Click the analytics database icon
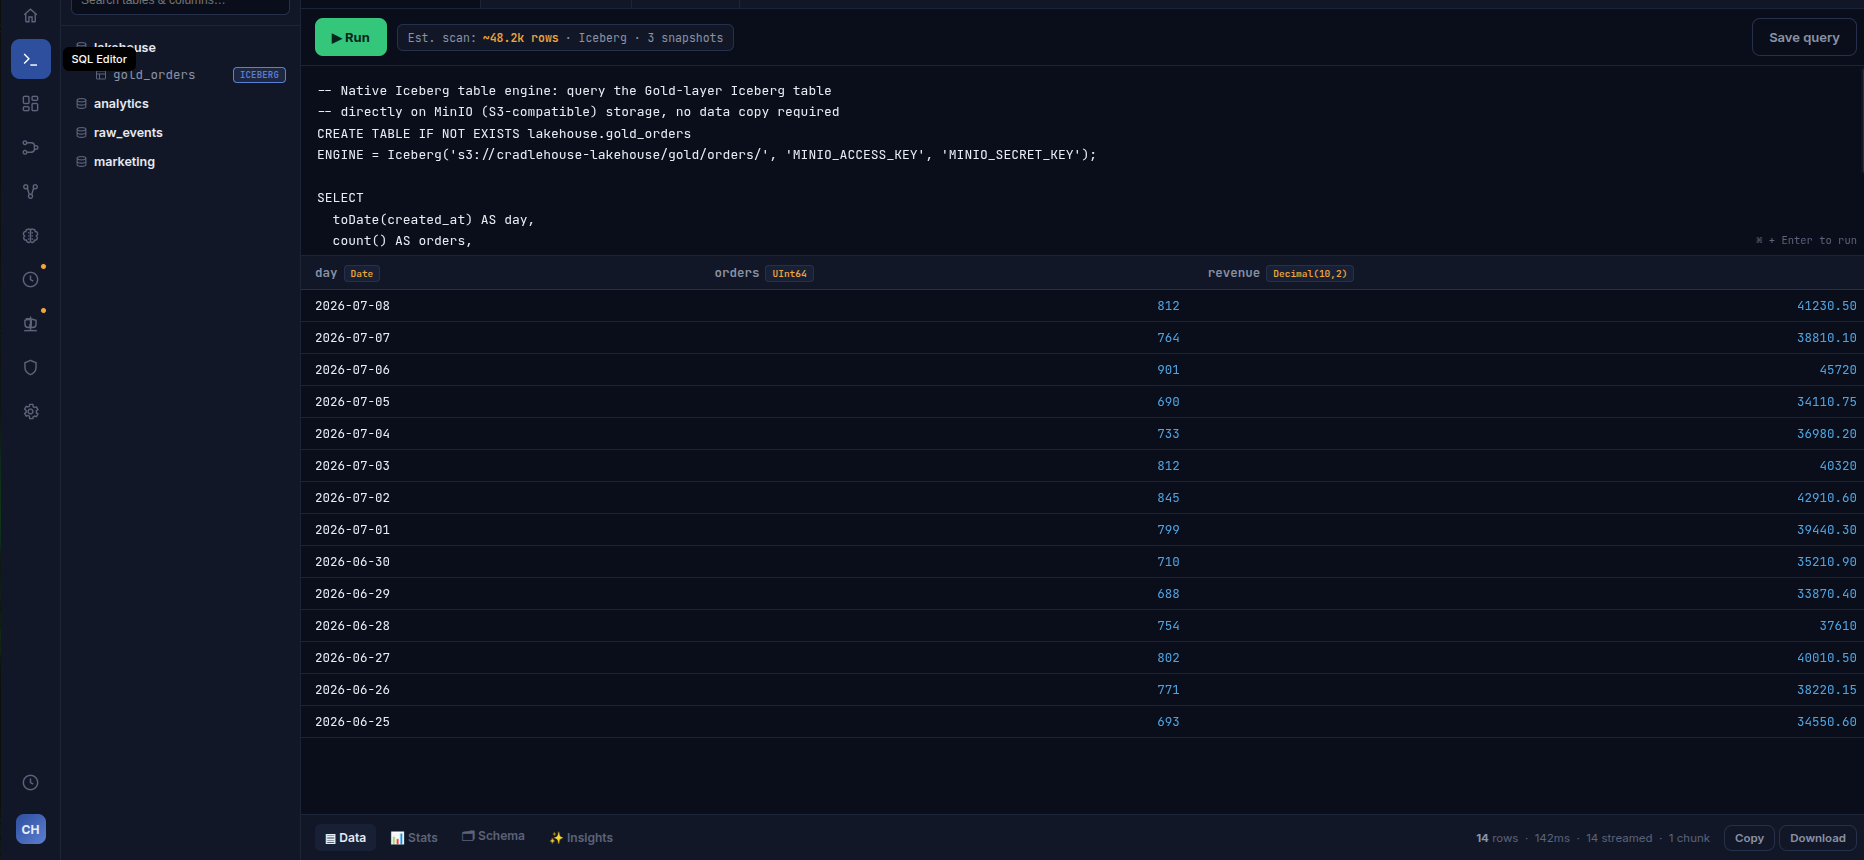1864x860 pixels. pyautogui.click(x=82, y=104)
